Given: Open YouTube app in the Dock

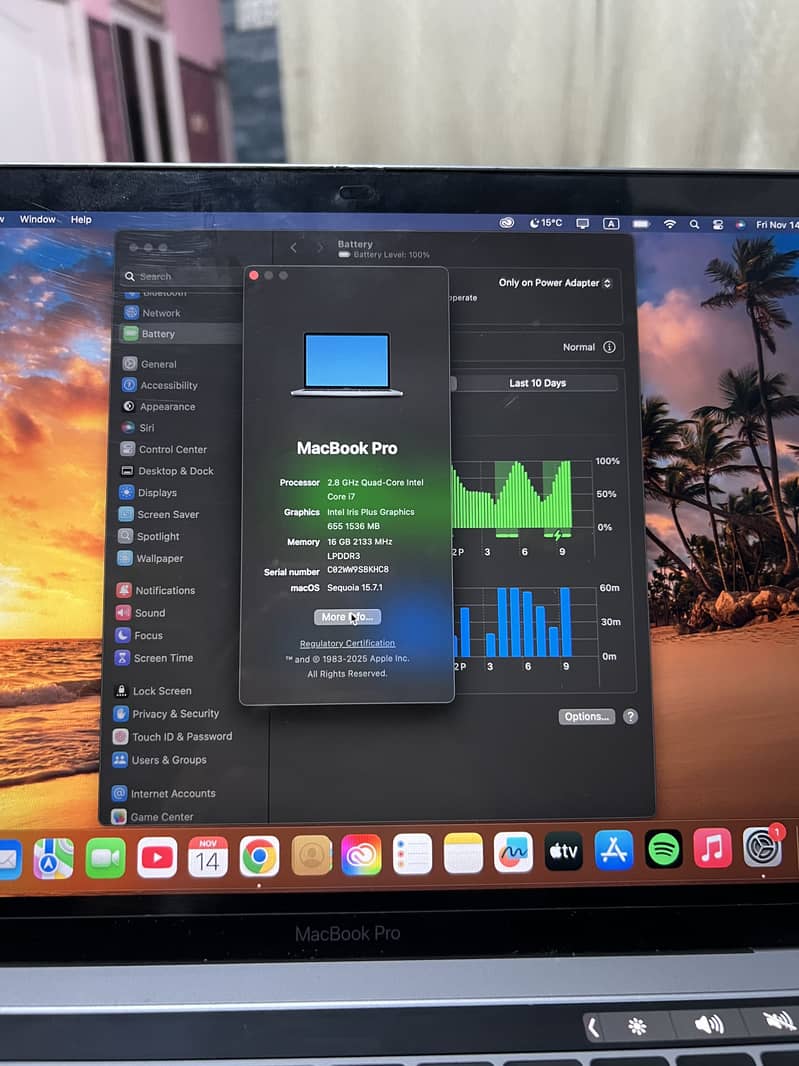Looking at the screenshot, I should coord(157,857).
